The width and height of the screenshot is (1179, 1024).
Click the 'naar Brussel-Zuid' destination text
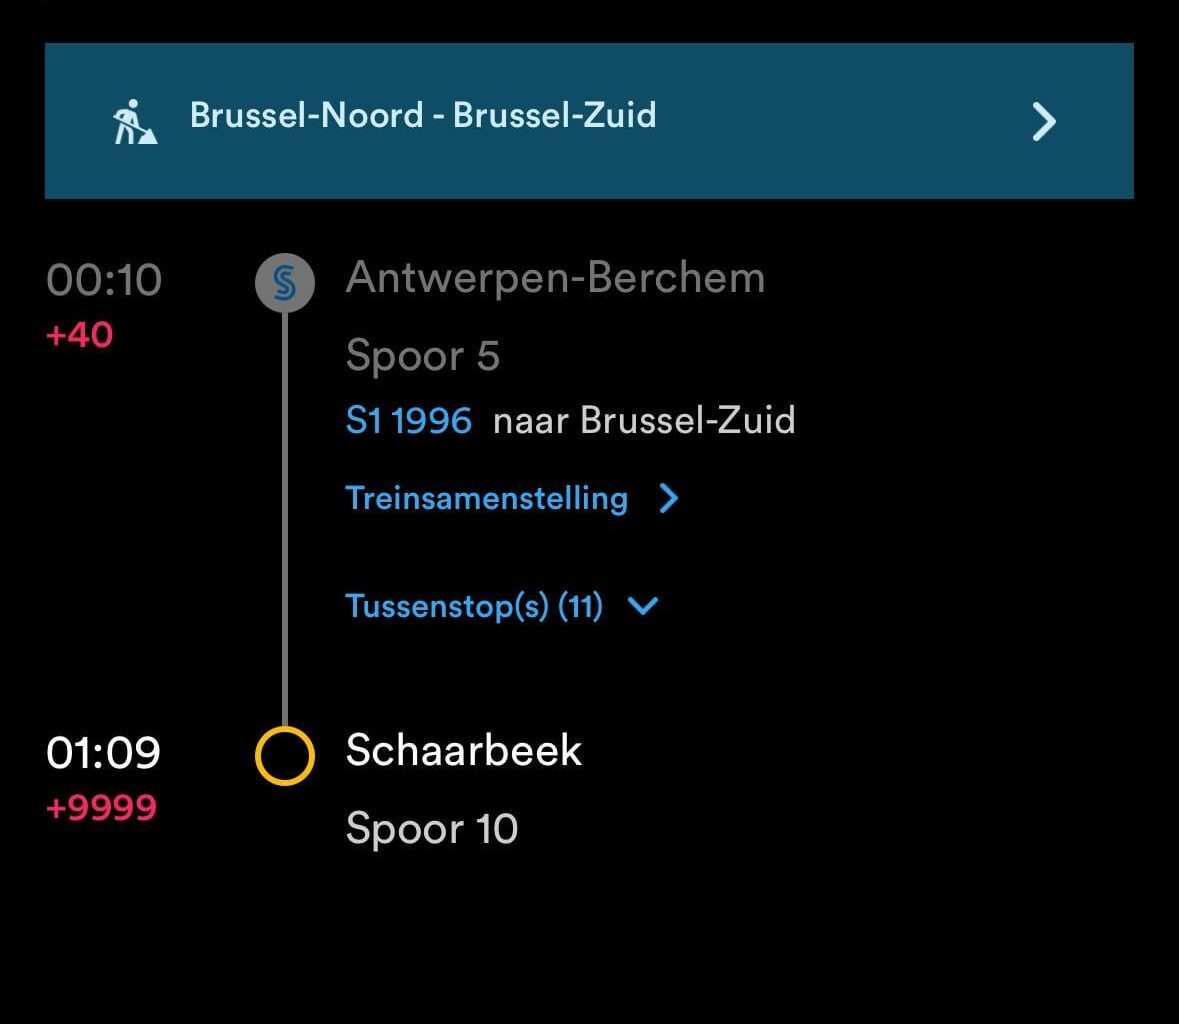(x=644, y=420)
